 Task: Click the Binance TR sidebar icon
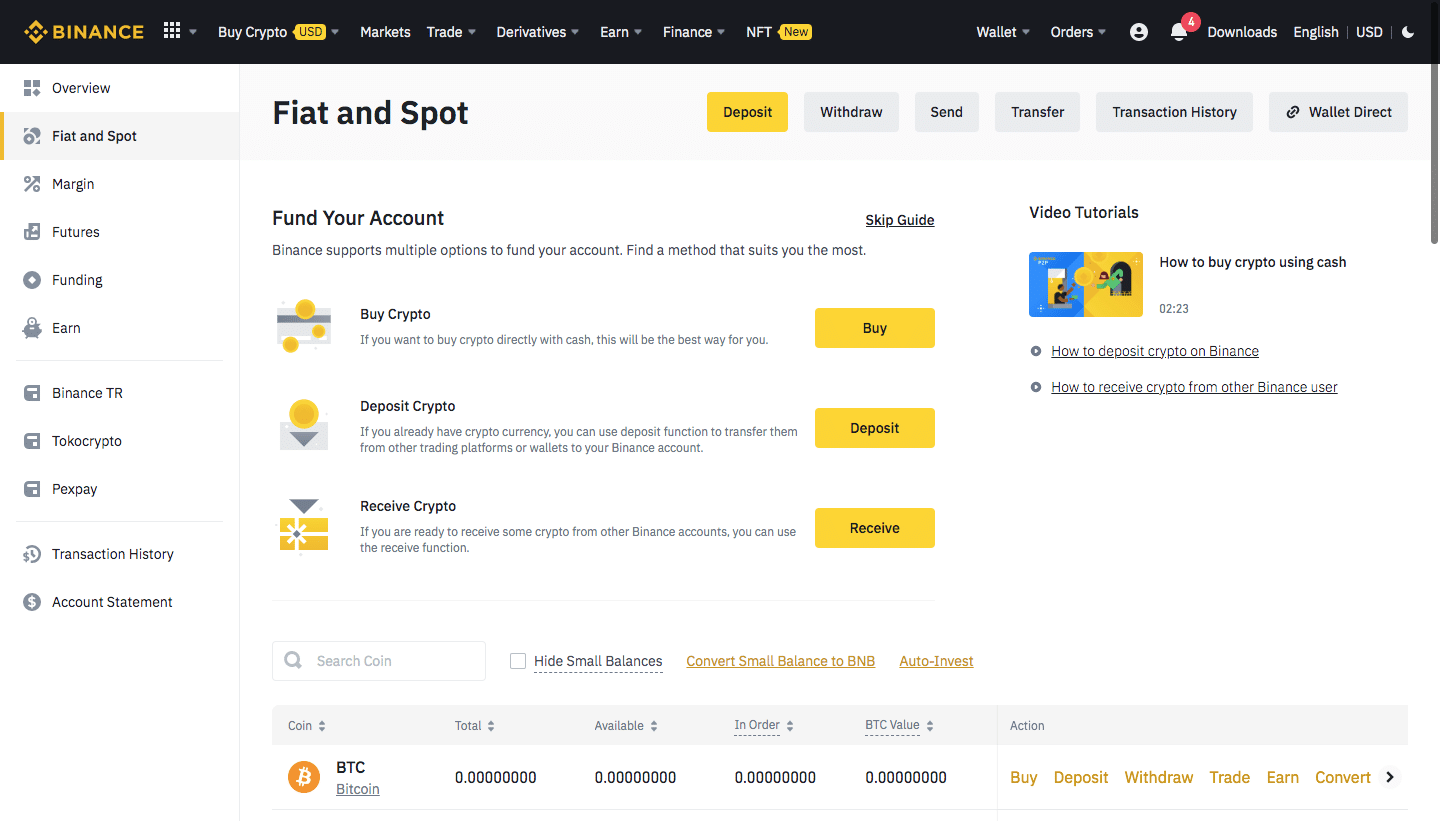32,393
